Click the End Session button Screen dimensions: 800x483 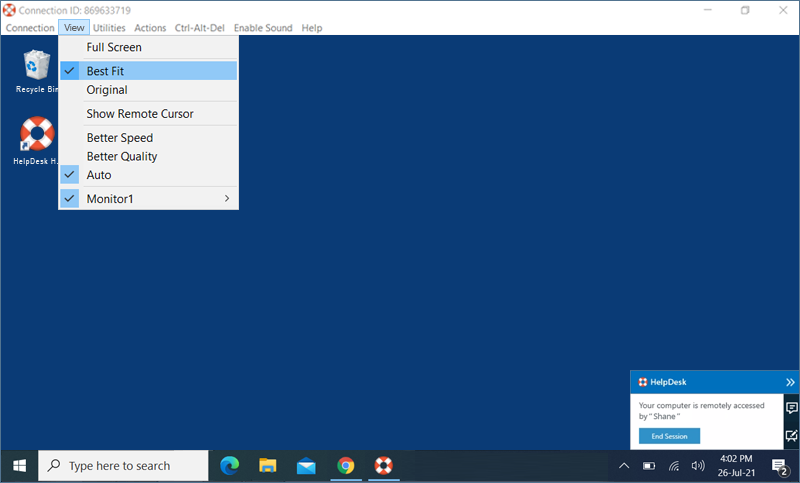pyautogui.click(x=669, y=436)
